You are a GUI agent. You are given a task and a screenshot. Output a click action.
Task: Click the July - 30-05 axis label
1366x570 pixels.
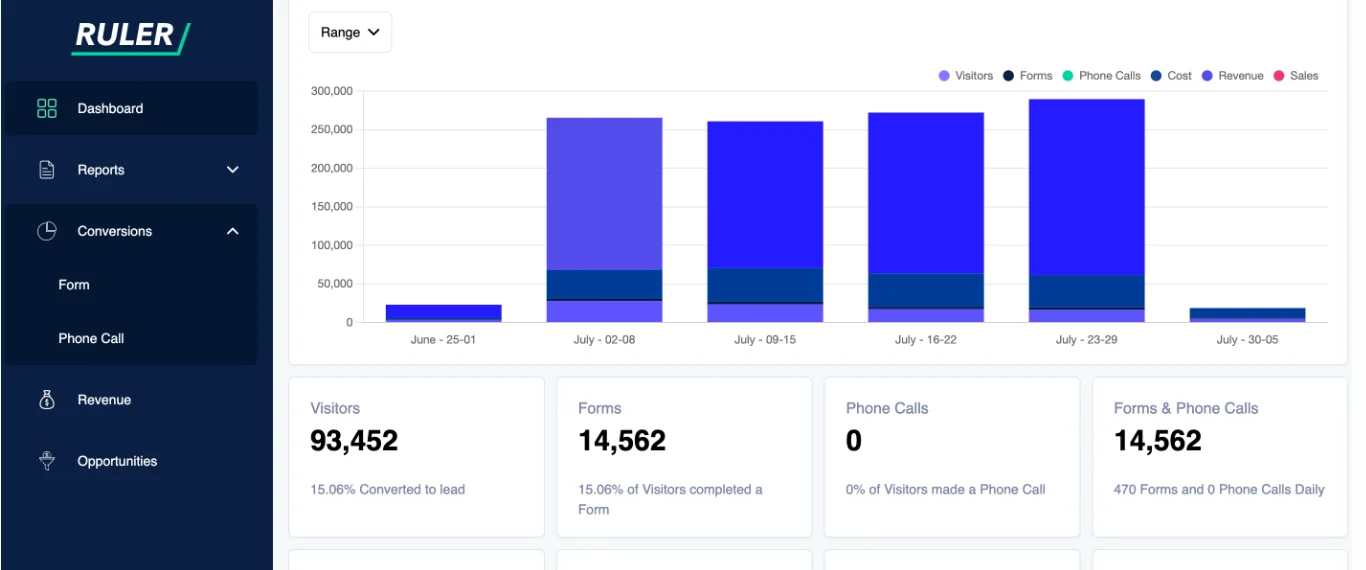(1247, 340)
